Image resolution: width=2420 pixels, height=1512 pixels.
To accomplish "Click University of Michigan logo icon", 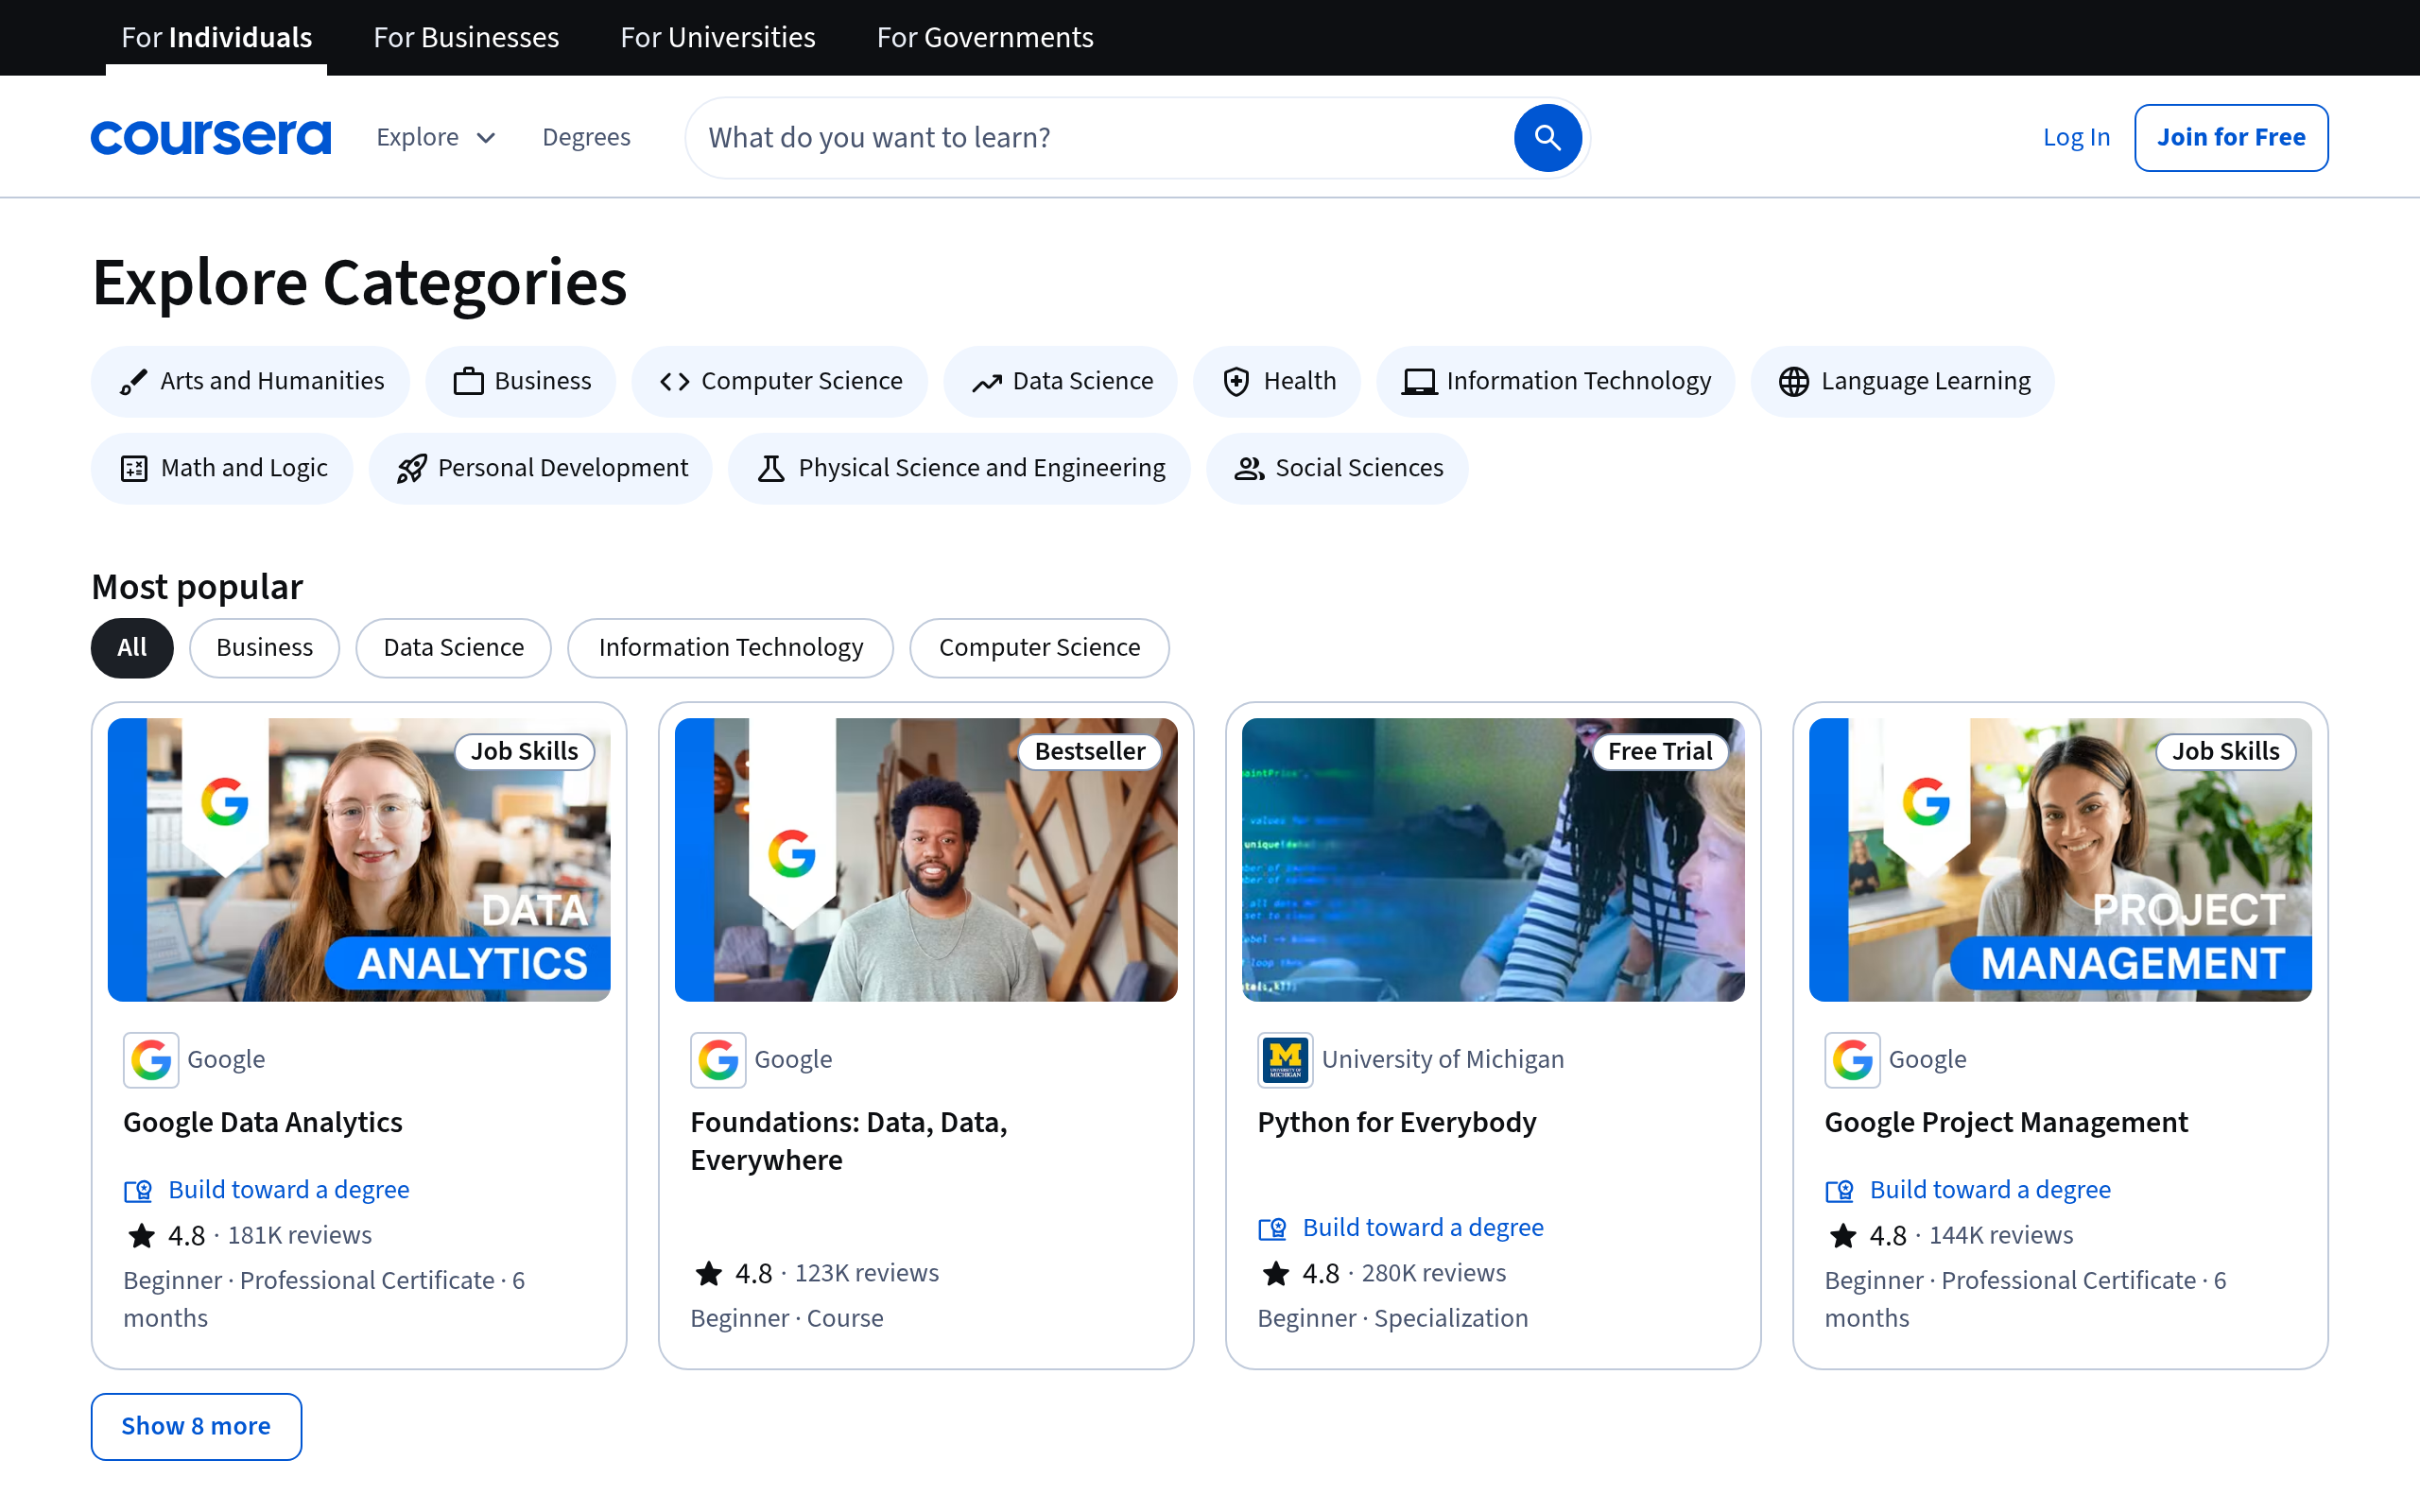I will pyautogui.click(x=1285, y=1060).
